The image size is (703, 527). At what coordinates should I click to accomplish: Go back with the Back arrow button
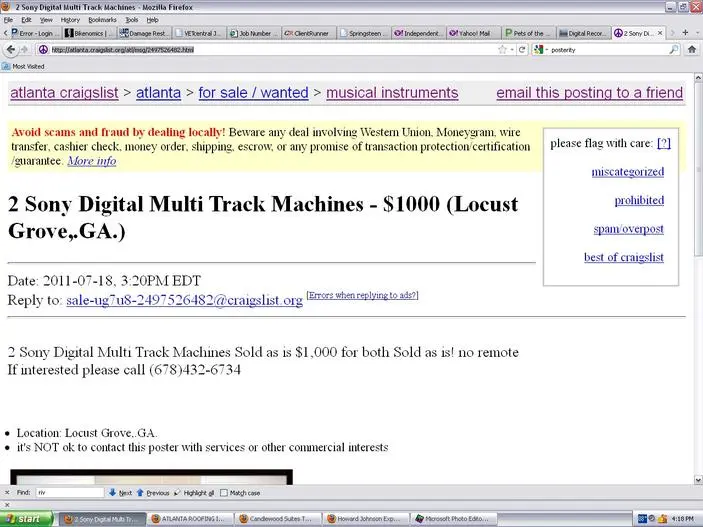tap(11, 49)
